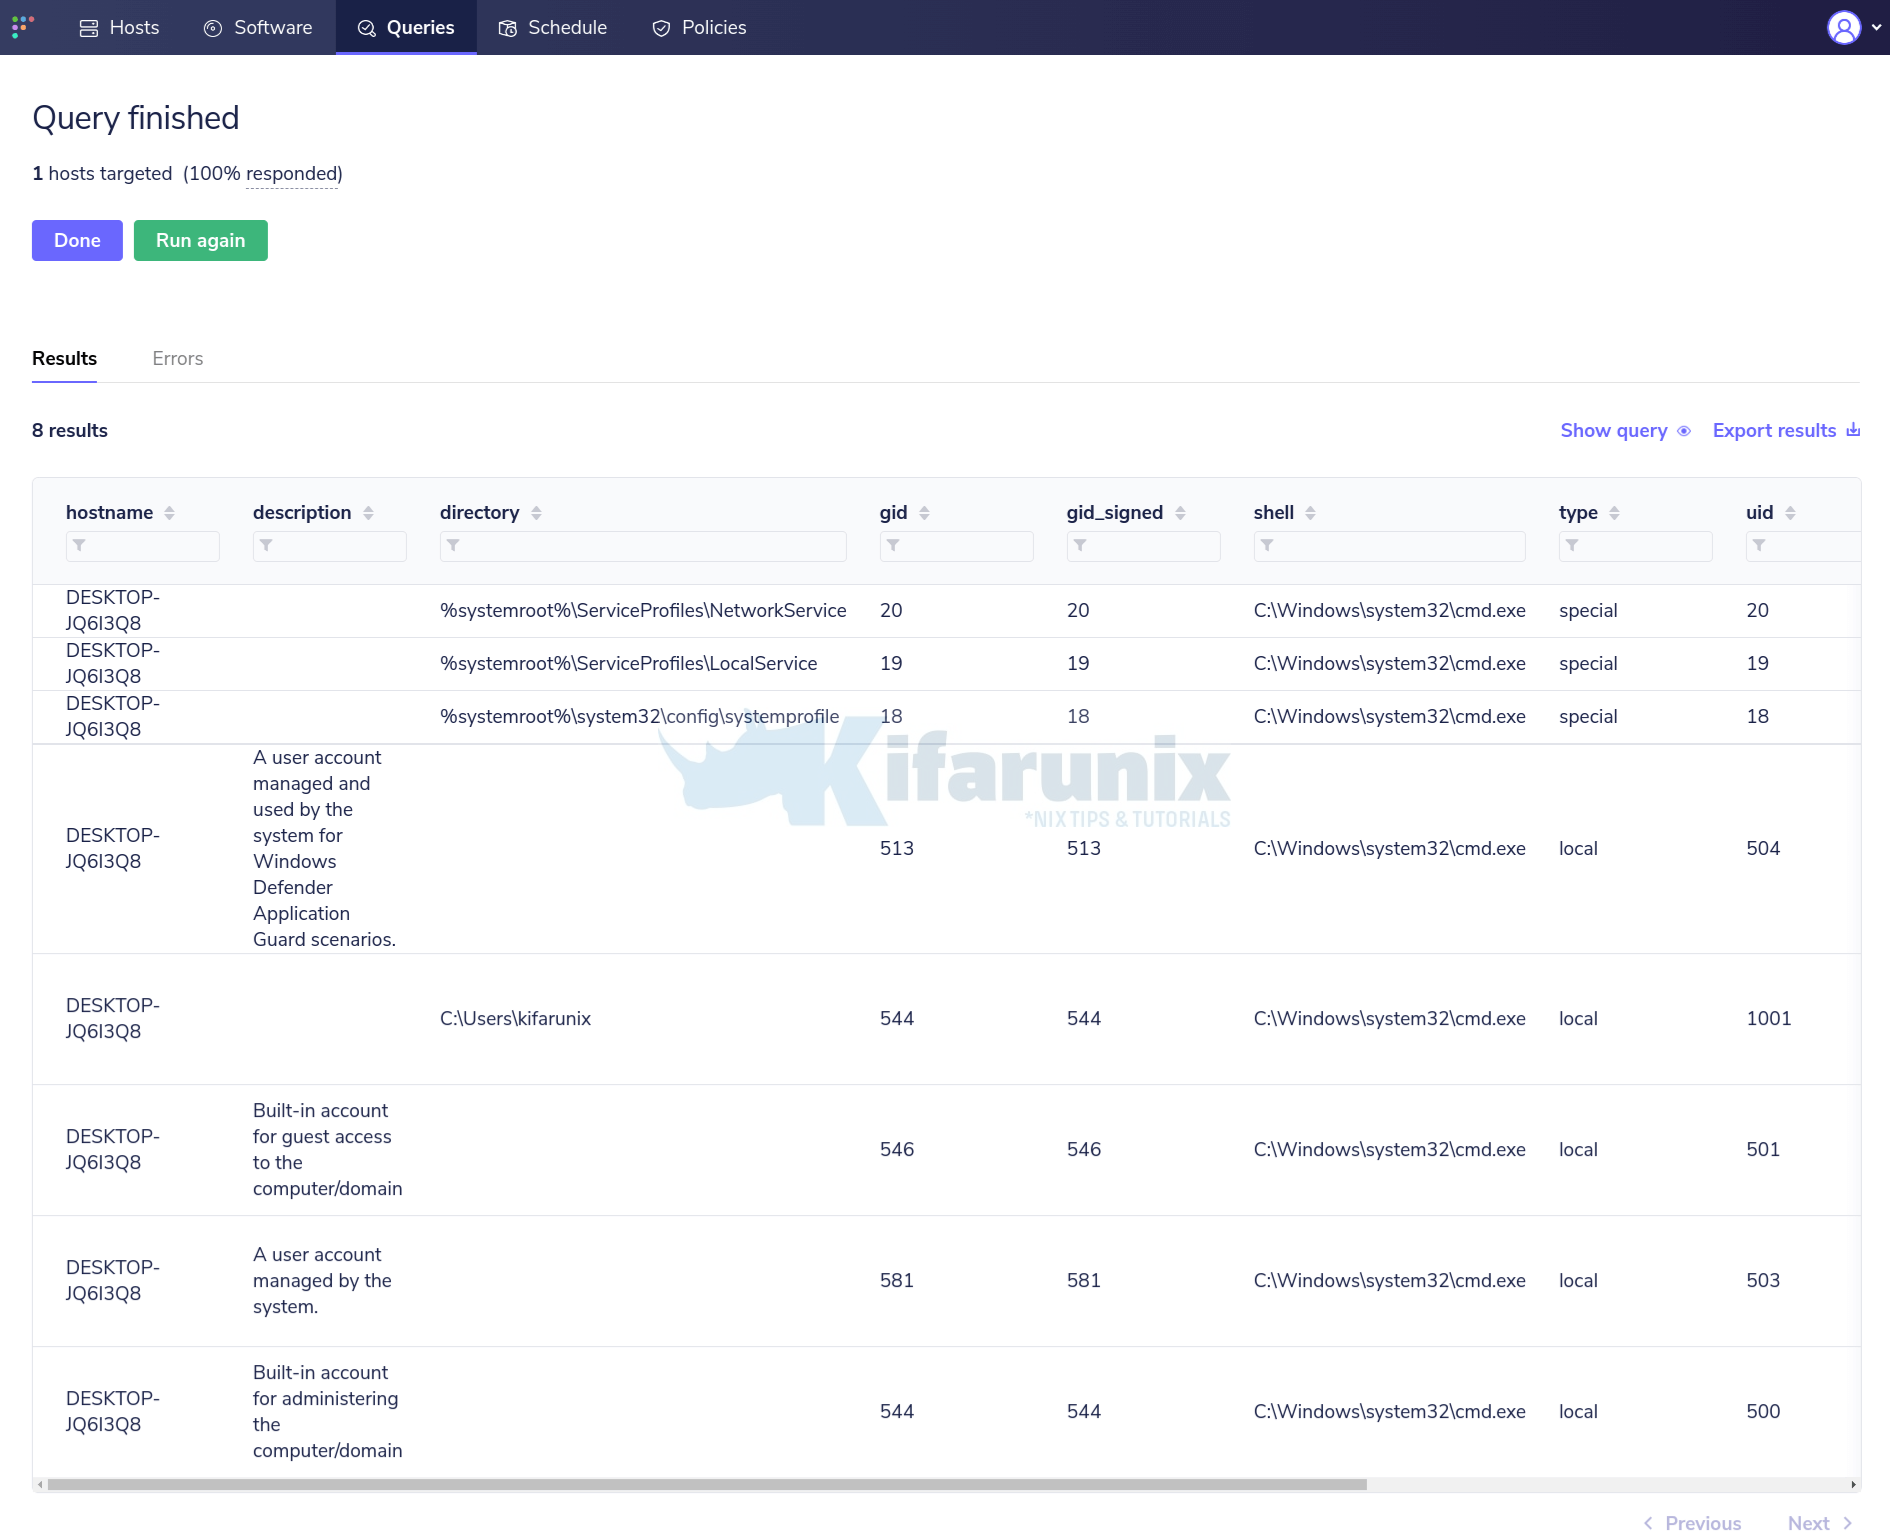Show query via the eye link

(1625, 431)
